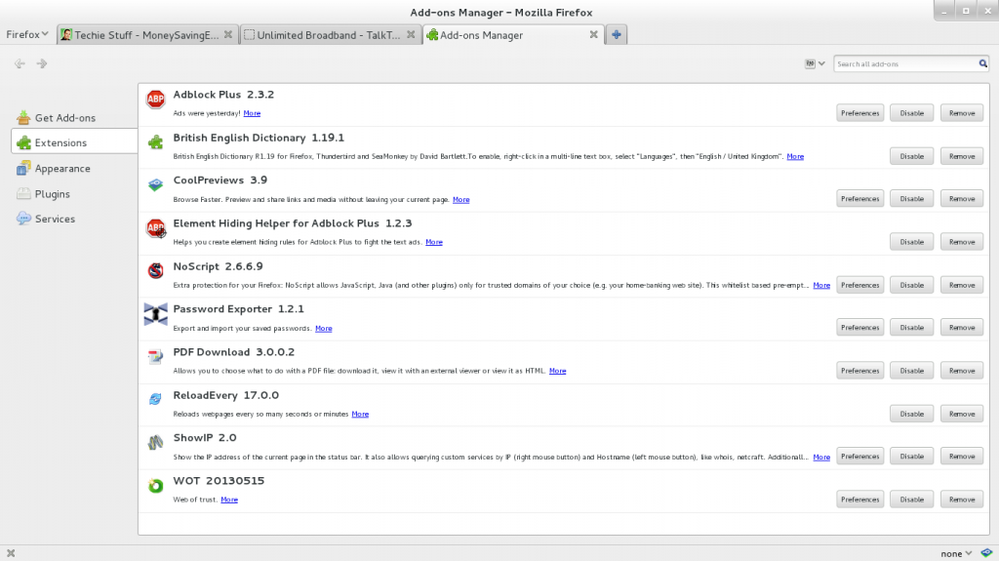Click the status bar X icon

(11, 553)
